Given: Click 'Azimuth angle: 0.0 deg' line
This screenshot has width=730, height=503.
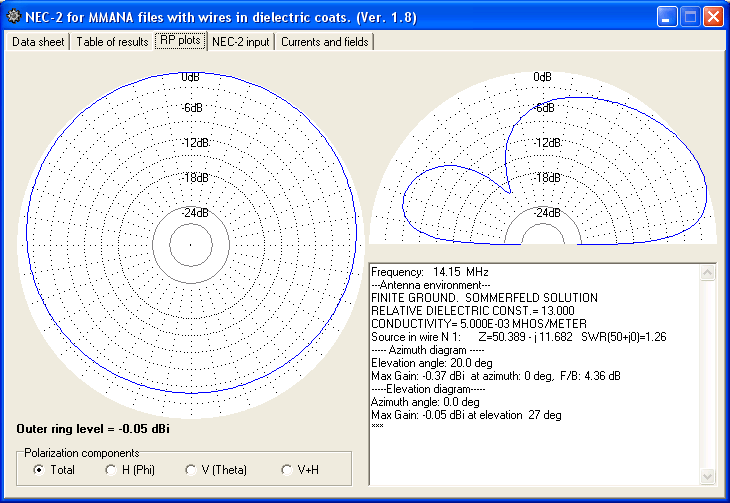Looking at the screenshot, I should (425, 402).
